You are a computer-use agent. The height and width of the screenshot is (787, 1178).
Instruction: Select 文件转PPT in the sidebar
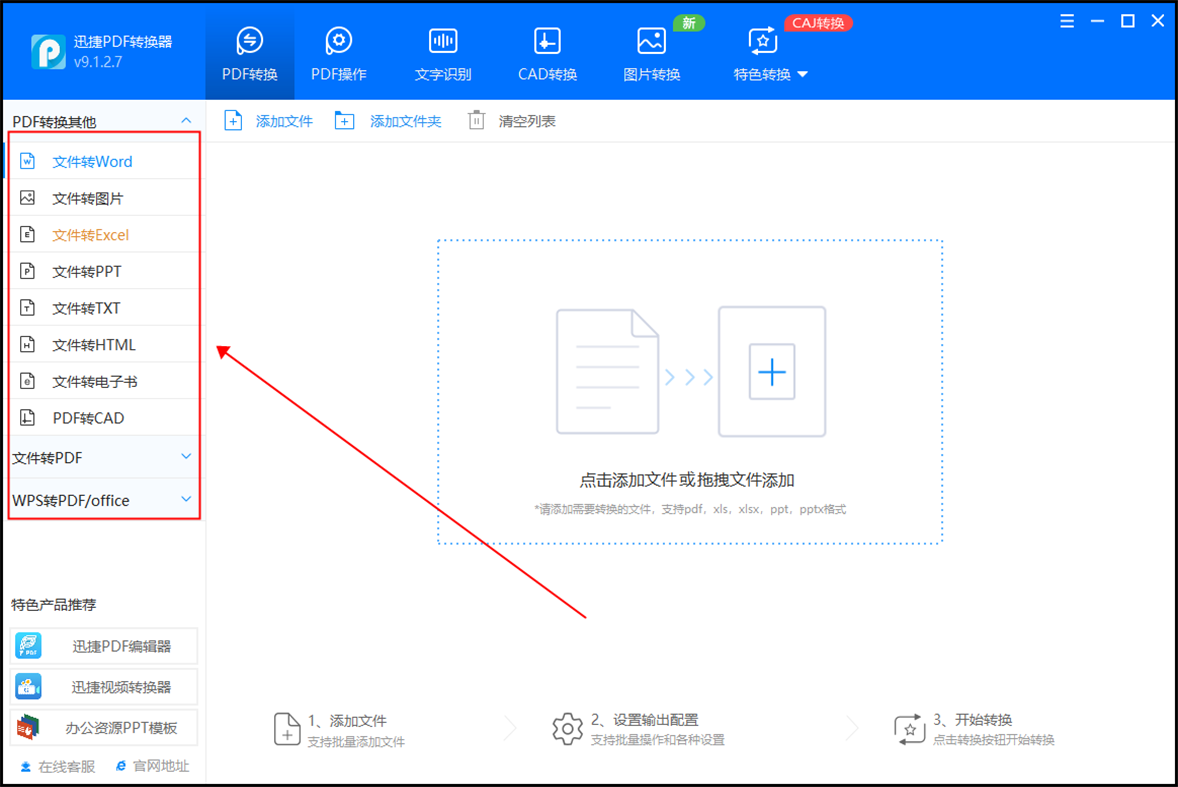pos(105,271)
